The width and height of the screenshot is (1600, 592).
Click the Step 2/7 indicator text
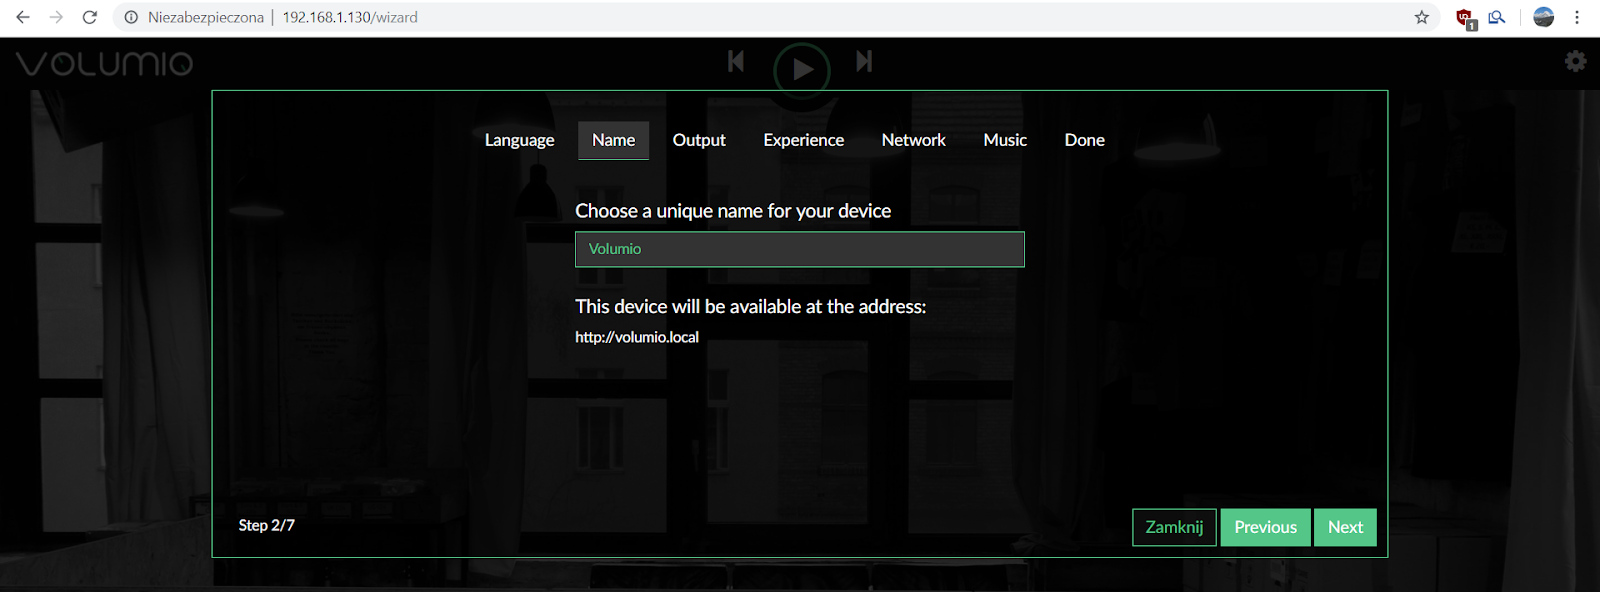pyautogui.click(x=266, y=525)
